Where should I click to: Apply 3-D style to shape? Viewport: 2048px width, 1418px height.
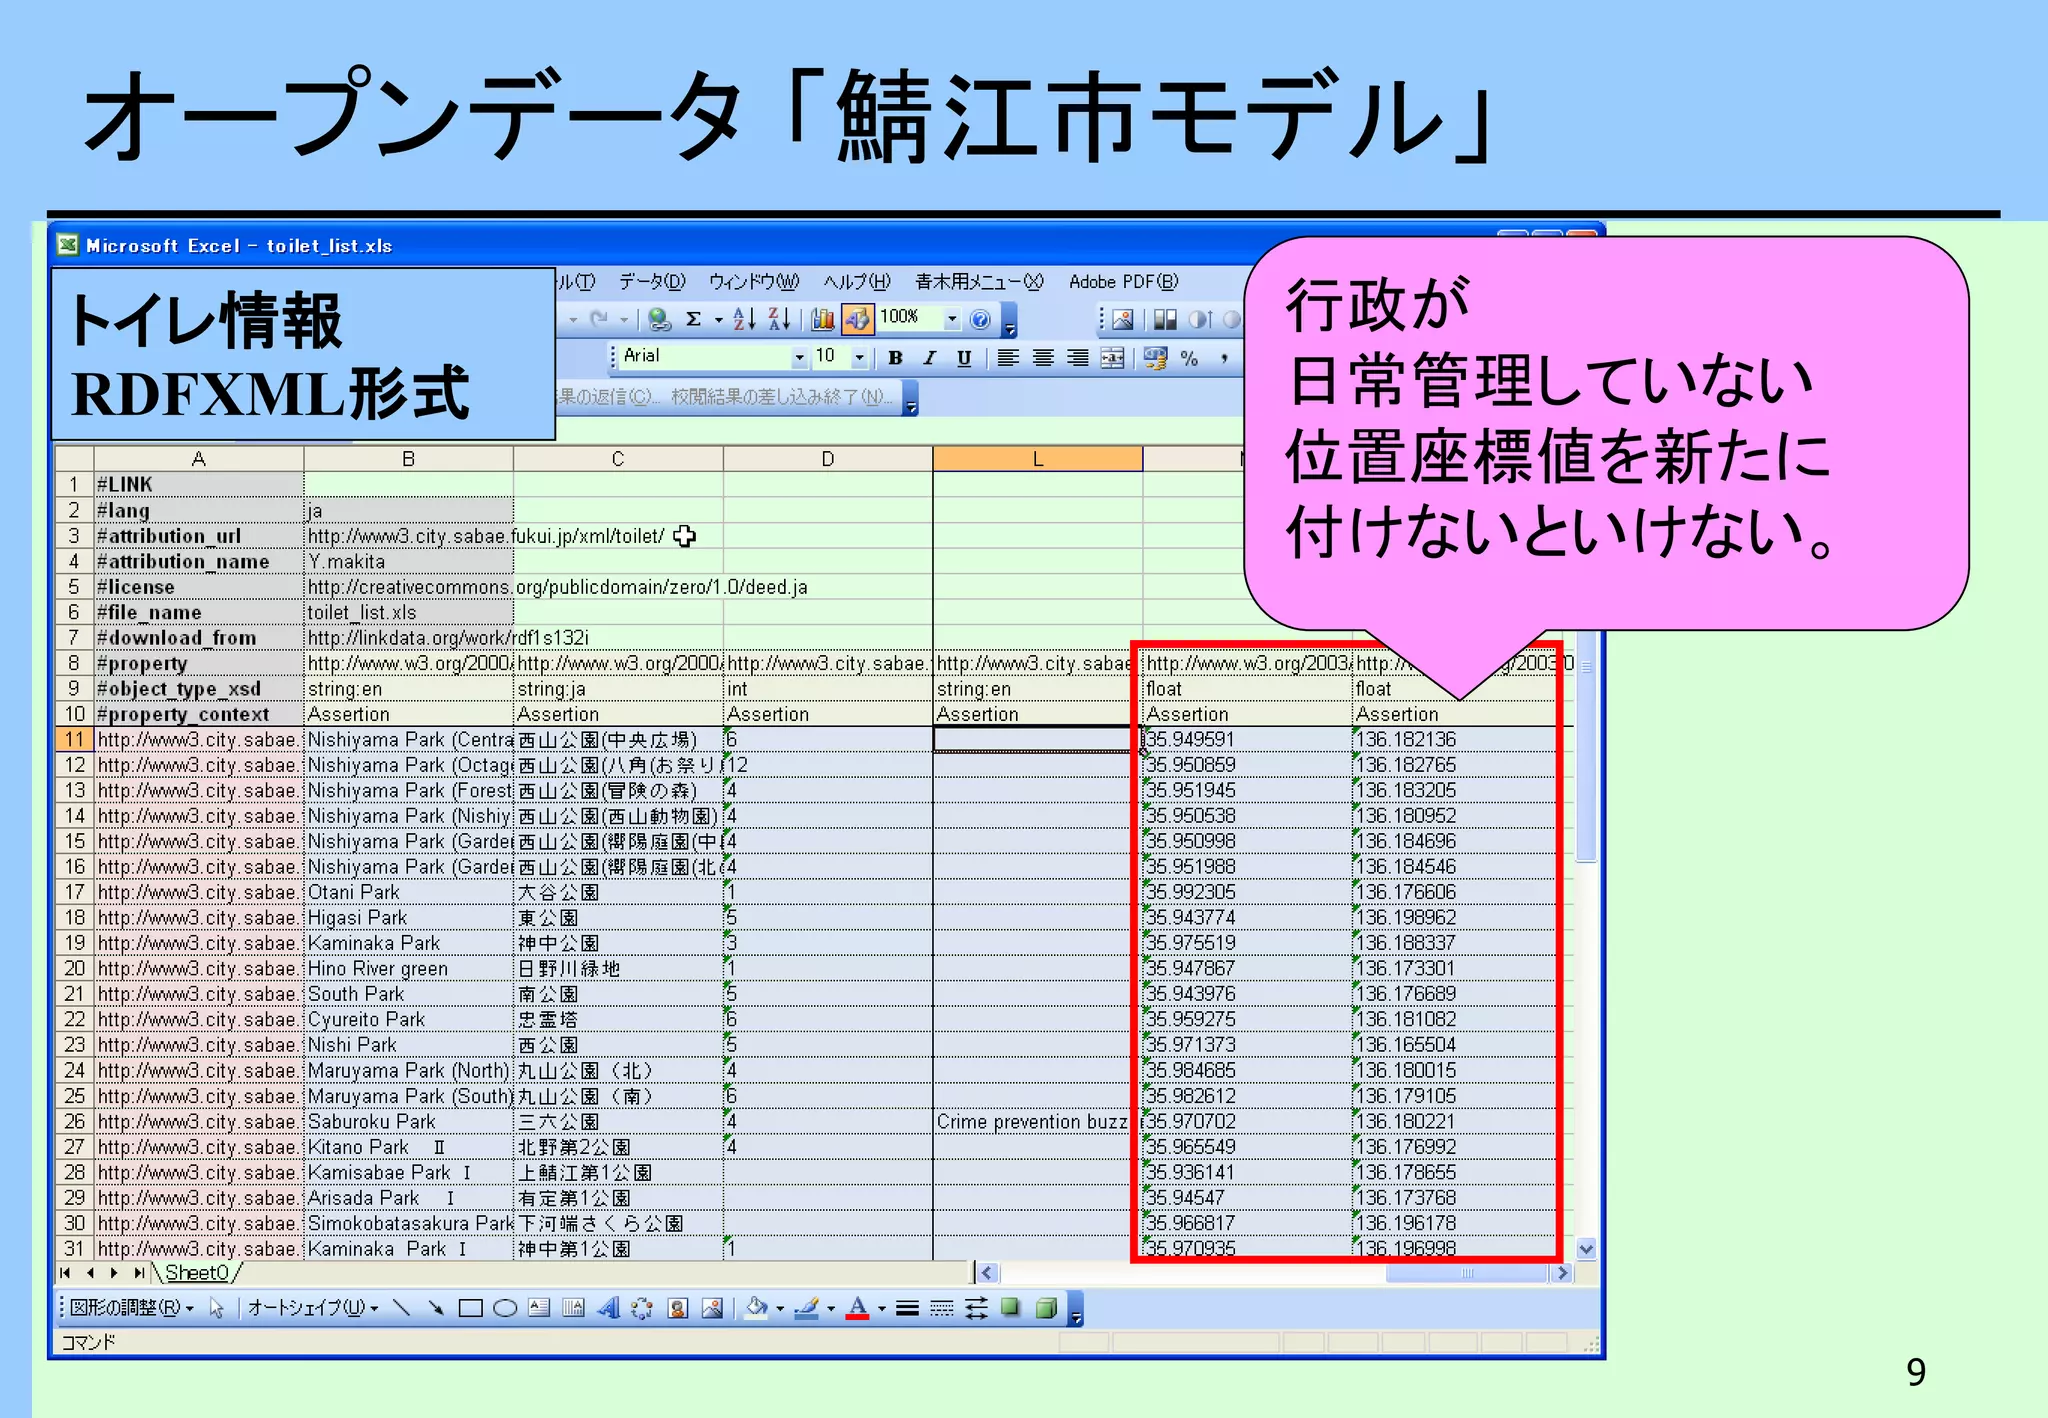tap(1046, 1308)
